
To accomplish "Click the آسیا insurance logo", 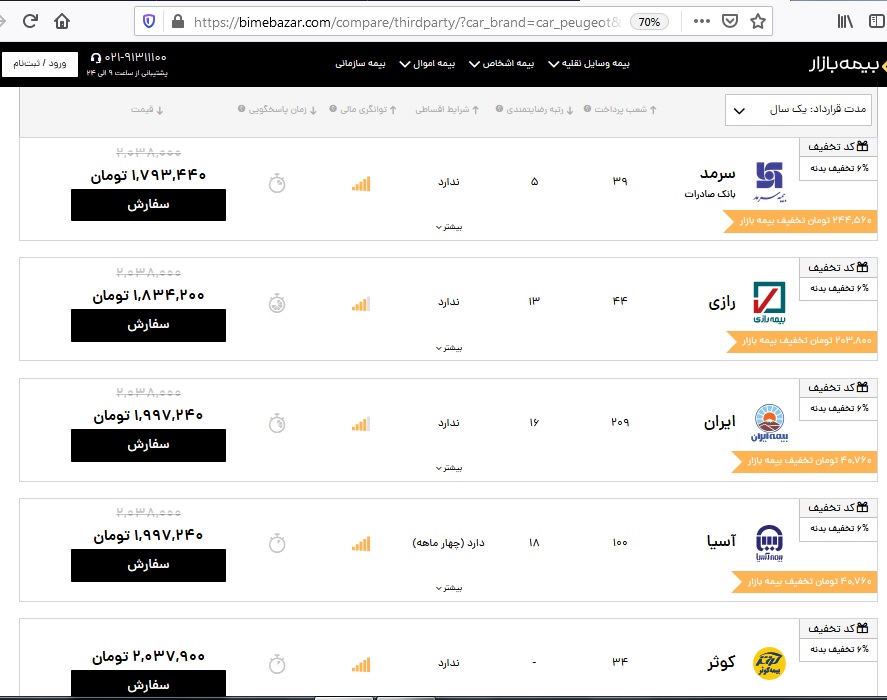I will (x=769, y=543).
